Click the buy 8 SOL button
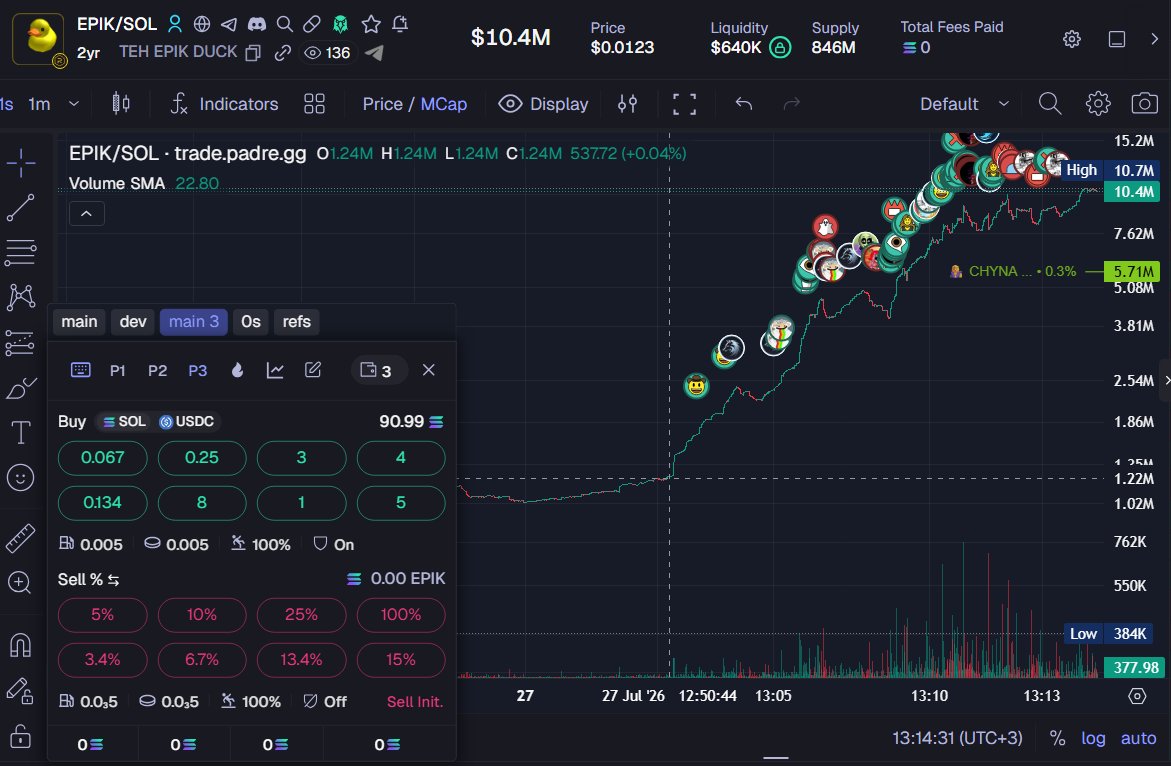This screenshot has height=766, width=1171. click(x=202, y=502)
